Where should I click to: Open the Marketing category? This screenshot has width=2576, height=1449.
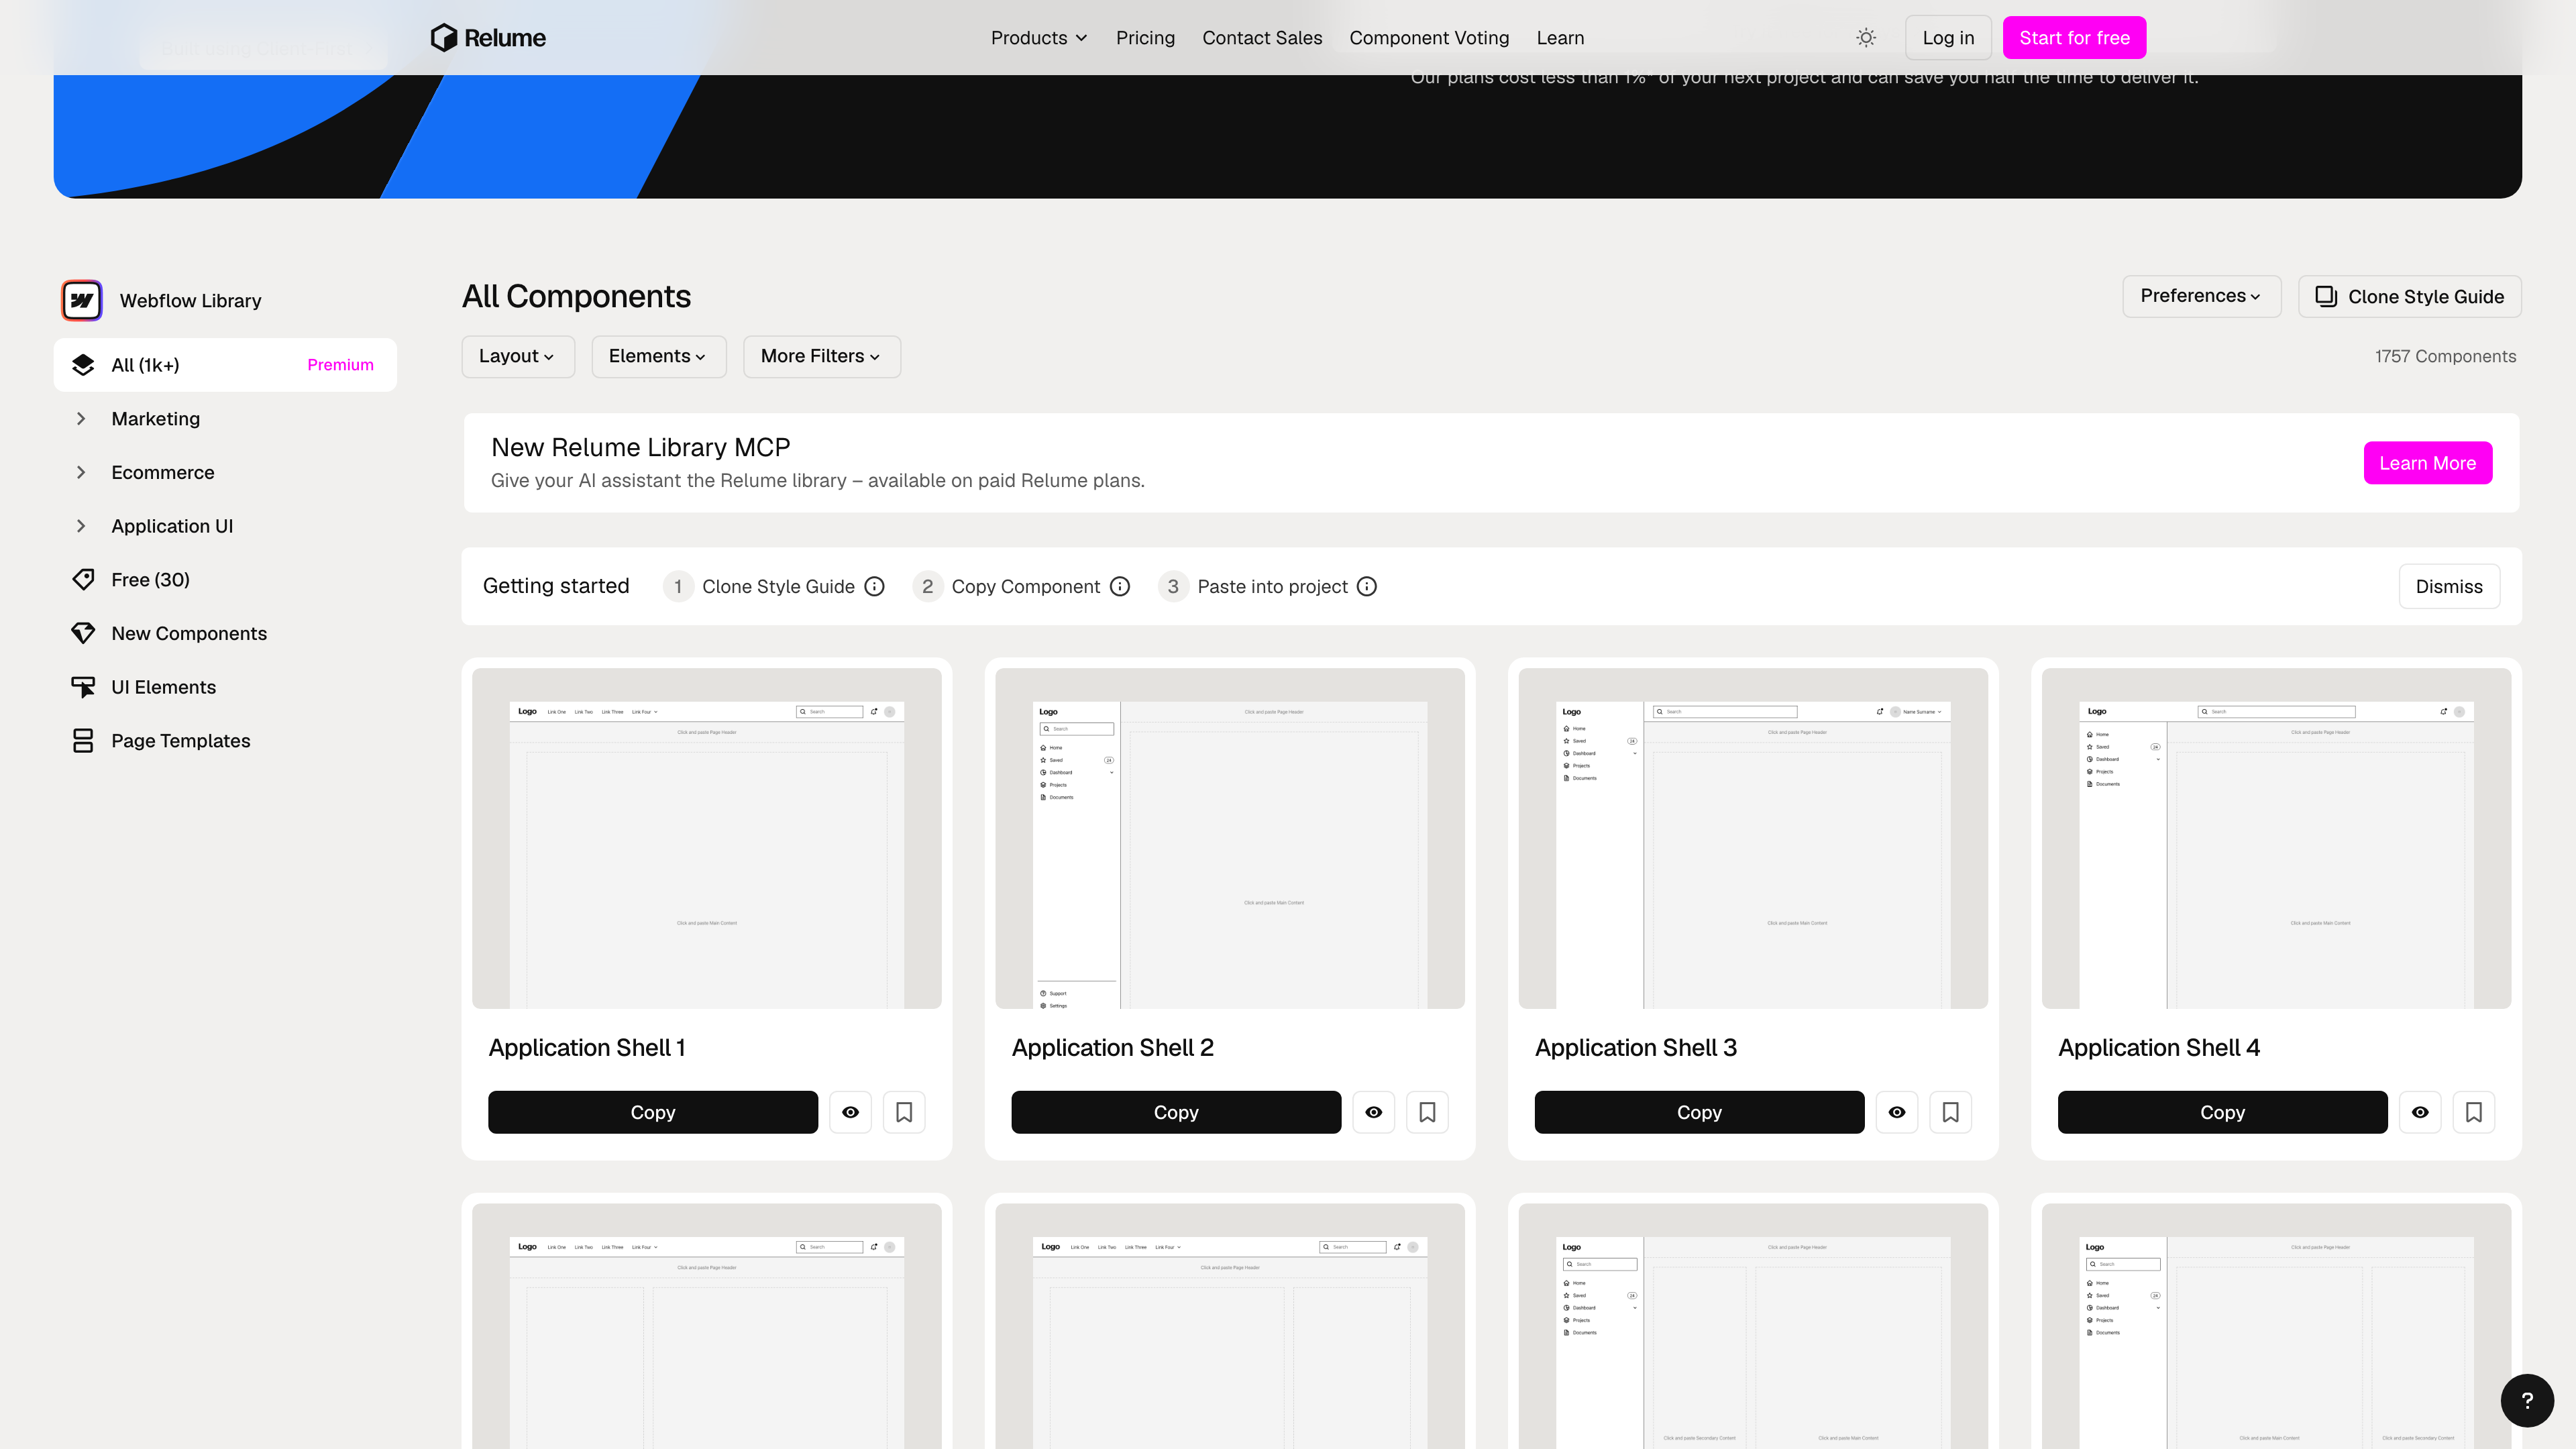click(155, 419)
